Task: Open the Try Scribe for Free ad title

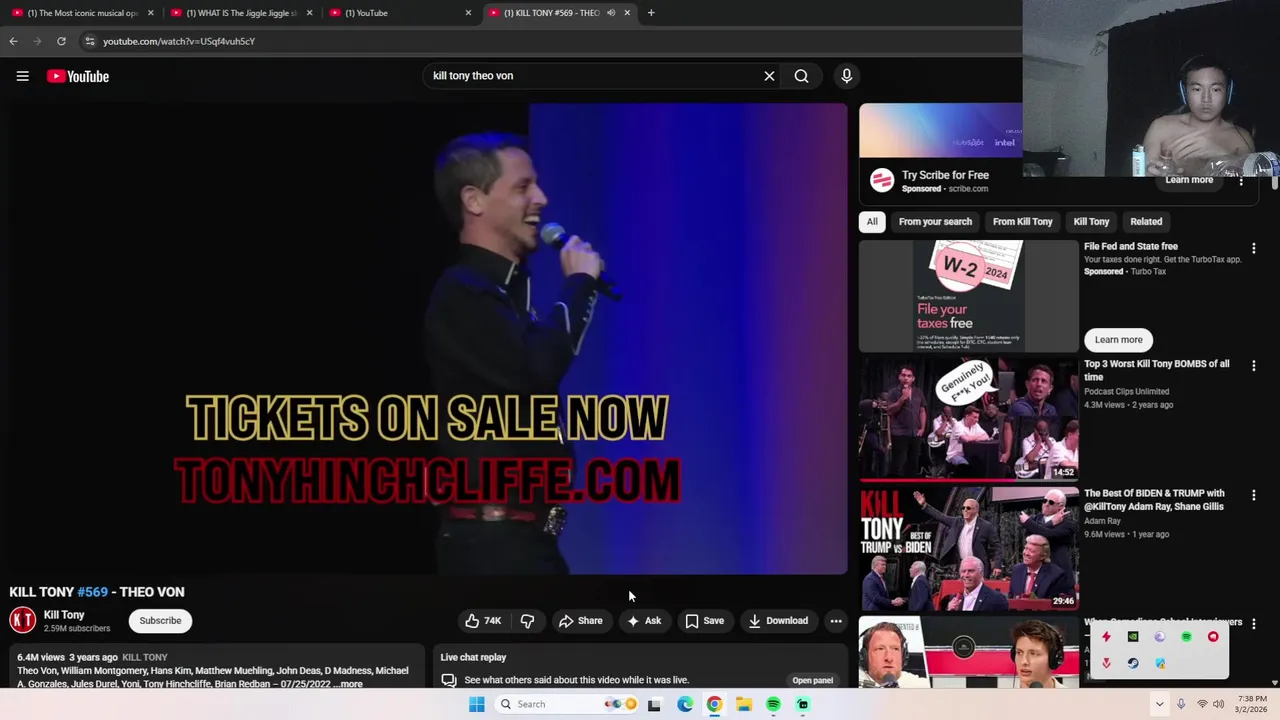Action: click(945, 175)
